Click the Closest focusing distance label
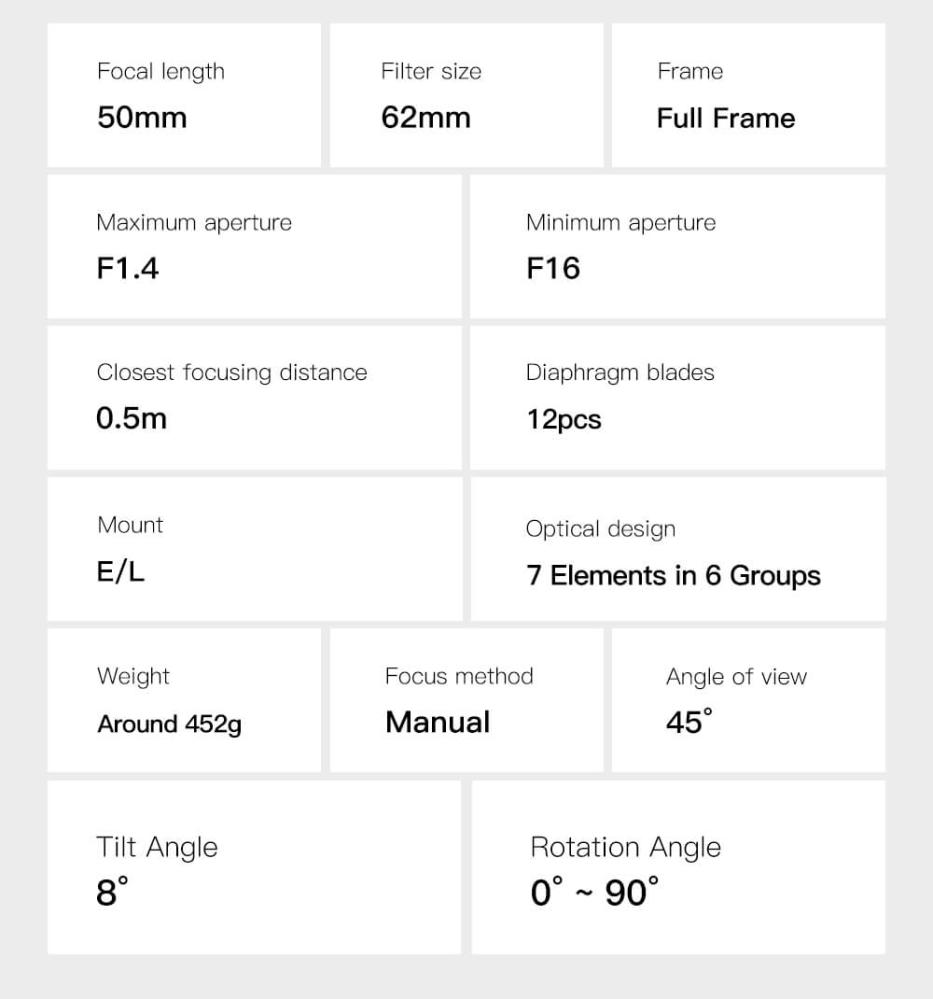933x999 pixels. pyautogui.click(x=231, y=372)
